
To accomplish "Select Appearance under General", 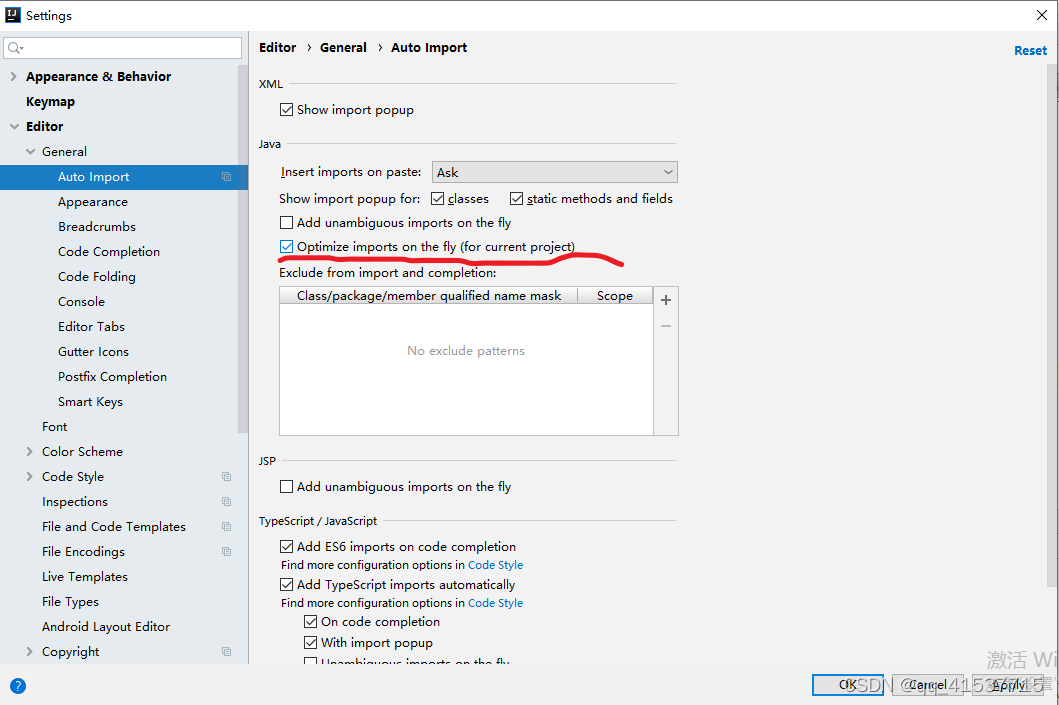I will point(93,202).
